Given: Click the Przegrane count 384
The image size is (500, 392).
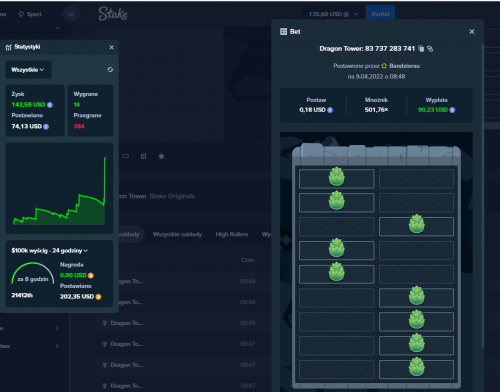Looking at the screenshot, I should tap(79, 126).
